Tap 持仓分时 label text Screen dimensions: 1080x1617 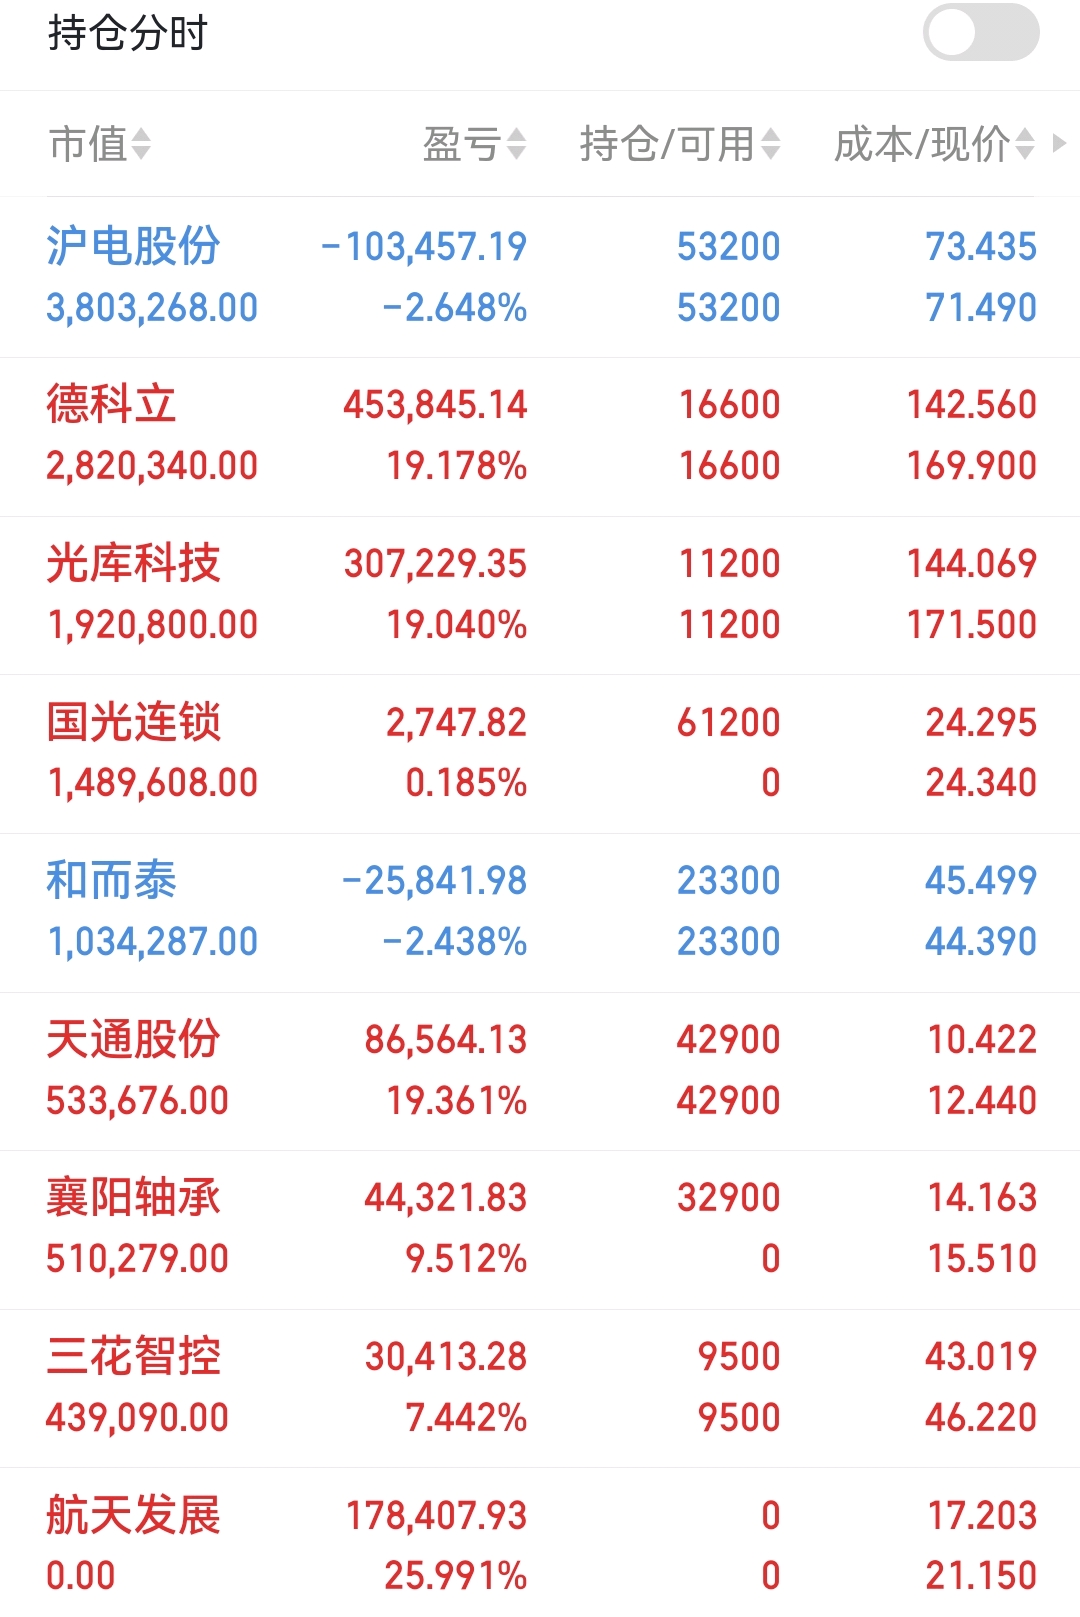[127, 33]
